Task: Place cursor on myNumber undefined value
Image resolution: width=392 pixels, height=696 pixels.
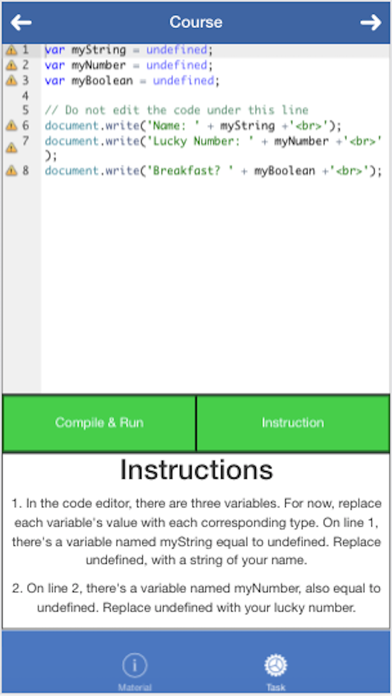Action: pos(177,66)
